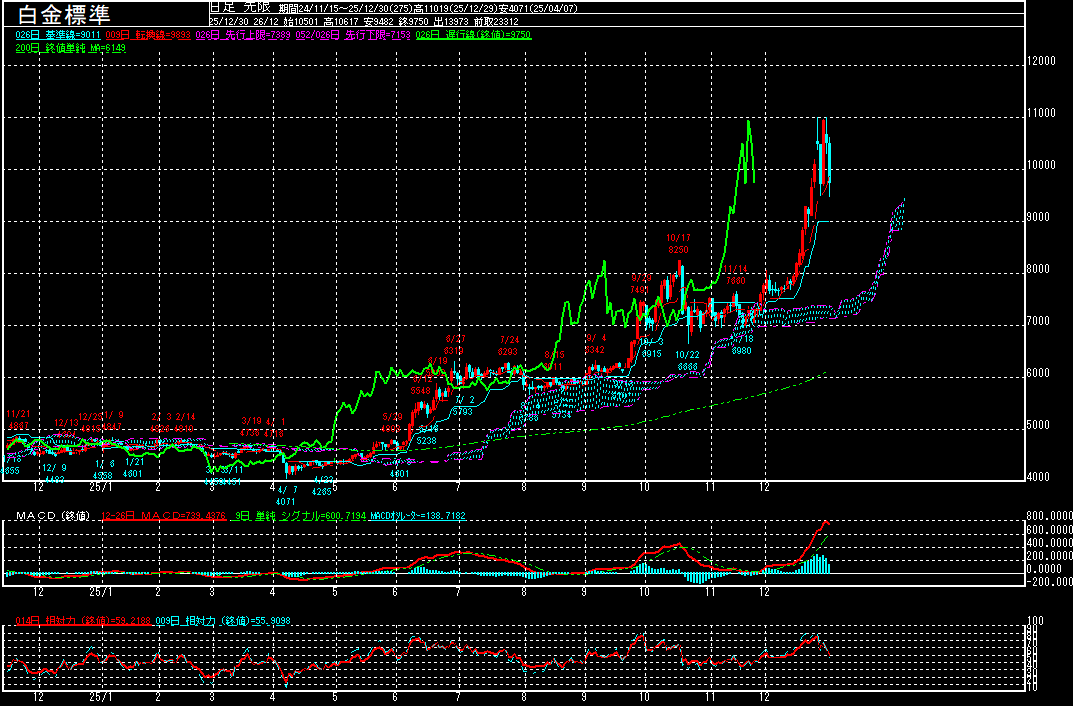Click the 先行上限 legend entry
The image size is (1080, 706).
pos(241,34)
